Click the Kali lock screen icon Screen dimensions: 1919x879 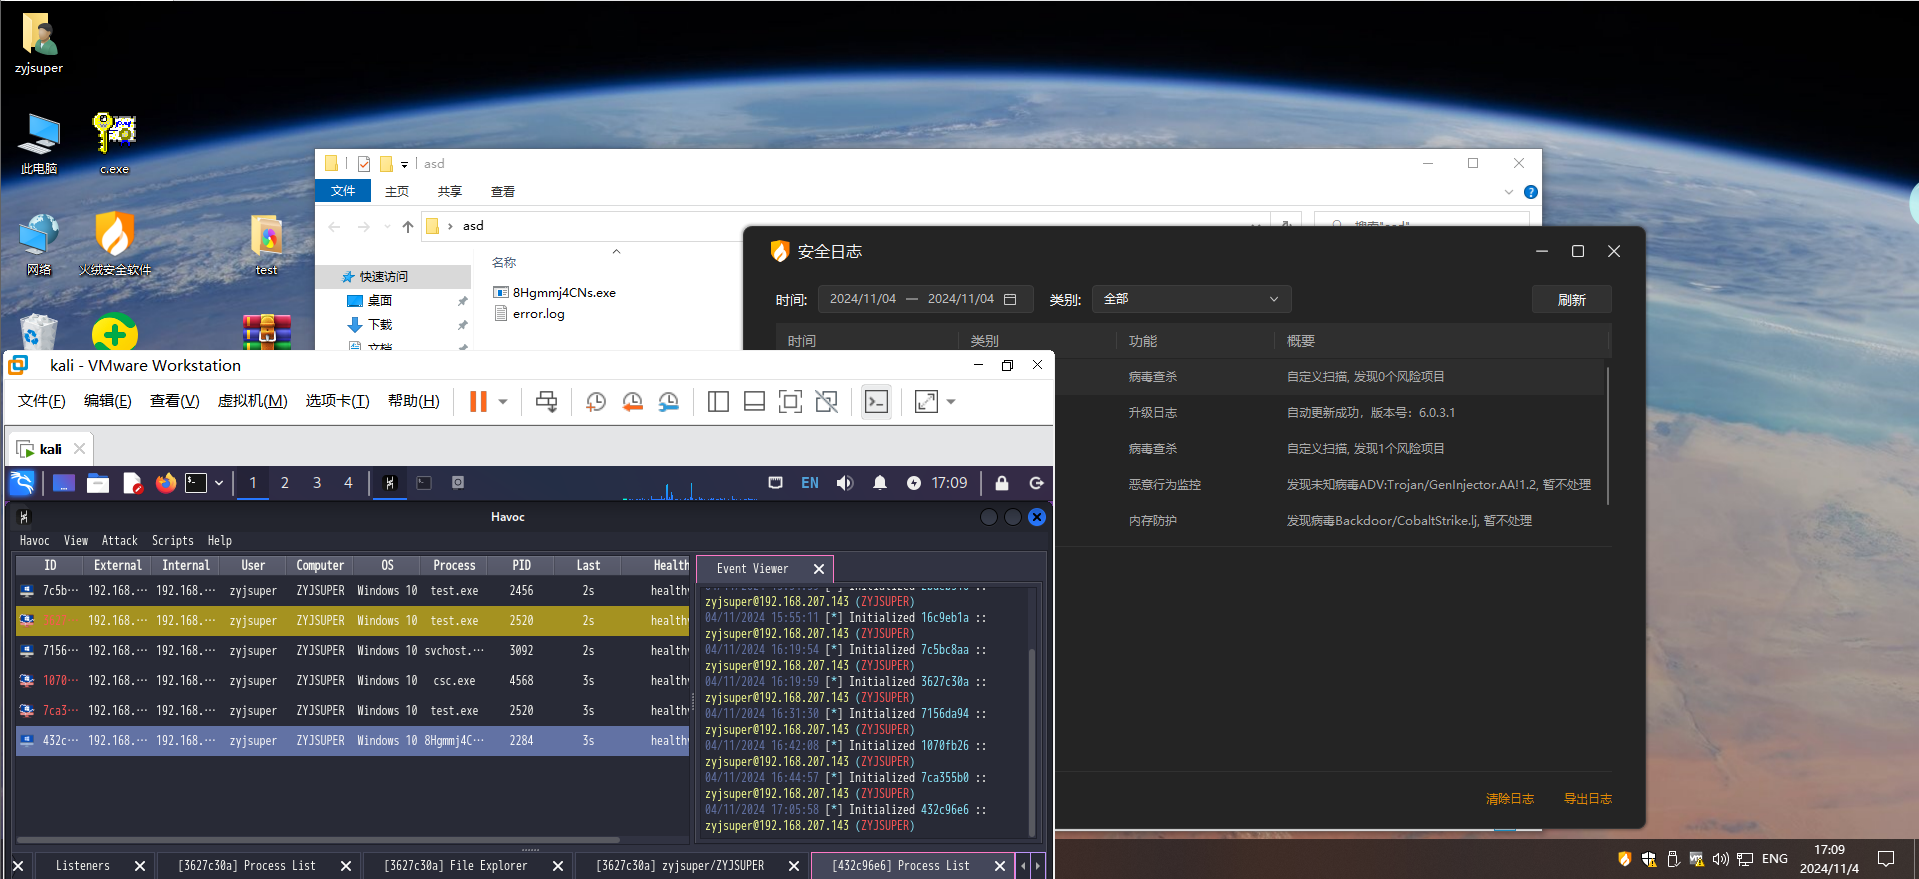[x=1001, y=483]
